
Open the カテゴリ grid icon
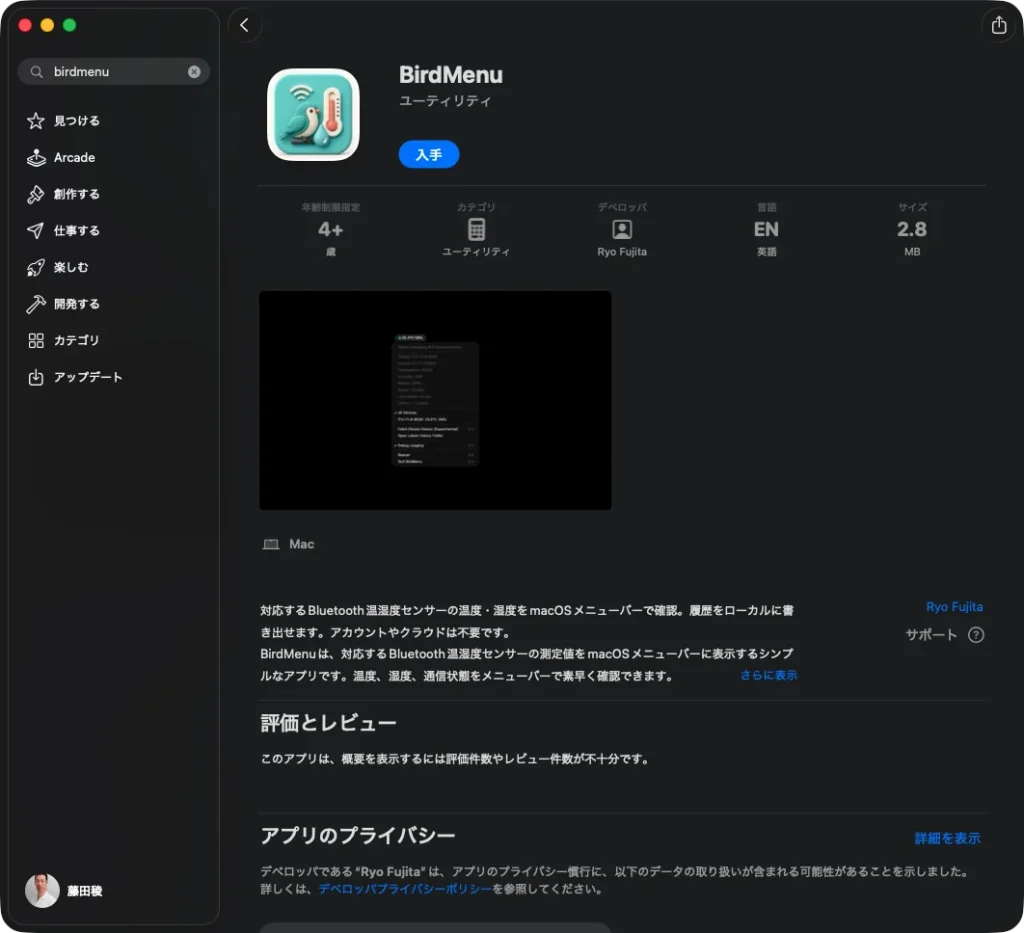coord(36,340)
